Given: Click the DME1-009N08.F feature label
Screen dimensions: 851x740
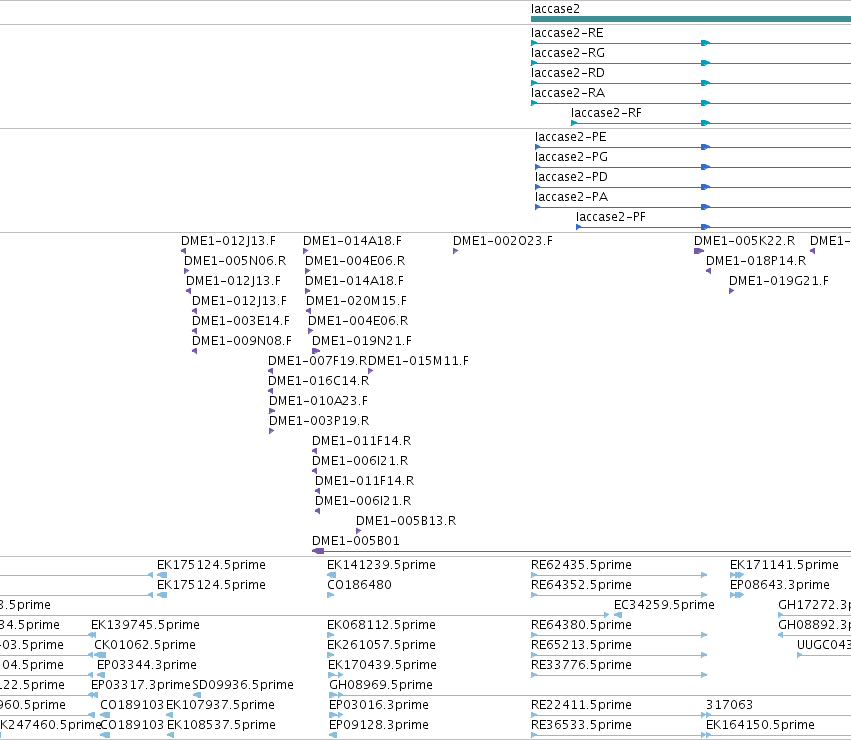Looking at the screenshot, I should [x=242, y=341].
